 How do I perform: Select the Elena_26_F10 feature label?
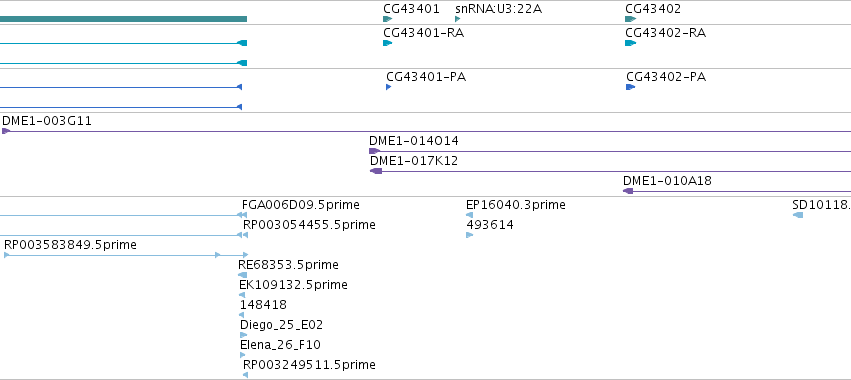tap(280, 345)
